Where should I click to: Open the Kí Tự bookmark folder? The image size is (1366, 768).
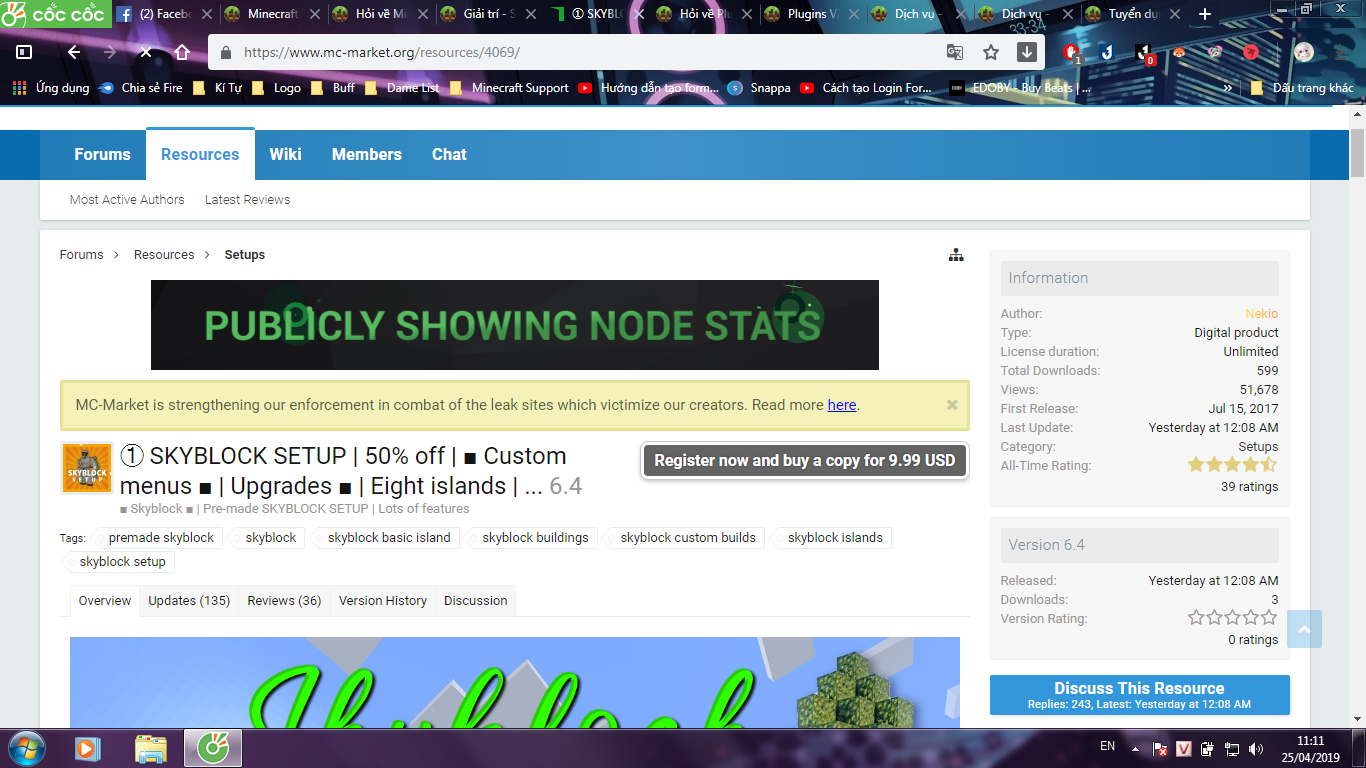coord(218,88)
